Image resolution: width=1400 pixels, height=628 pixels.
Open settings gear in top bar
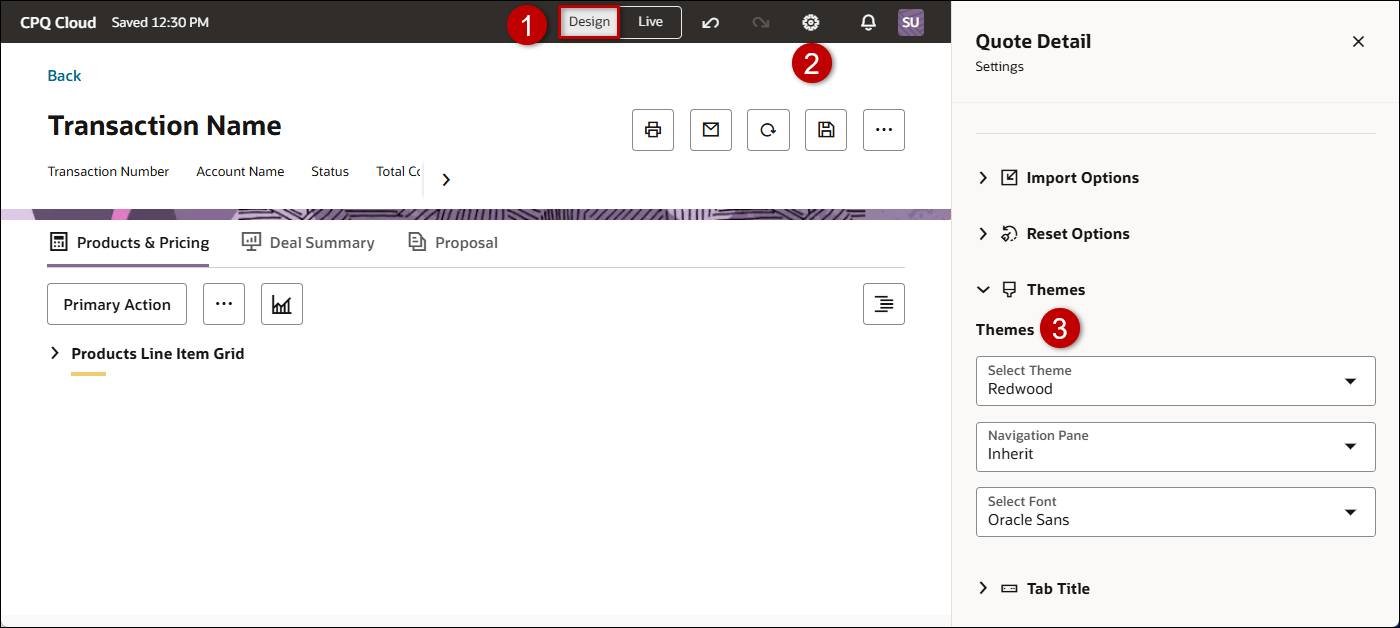811,22
